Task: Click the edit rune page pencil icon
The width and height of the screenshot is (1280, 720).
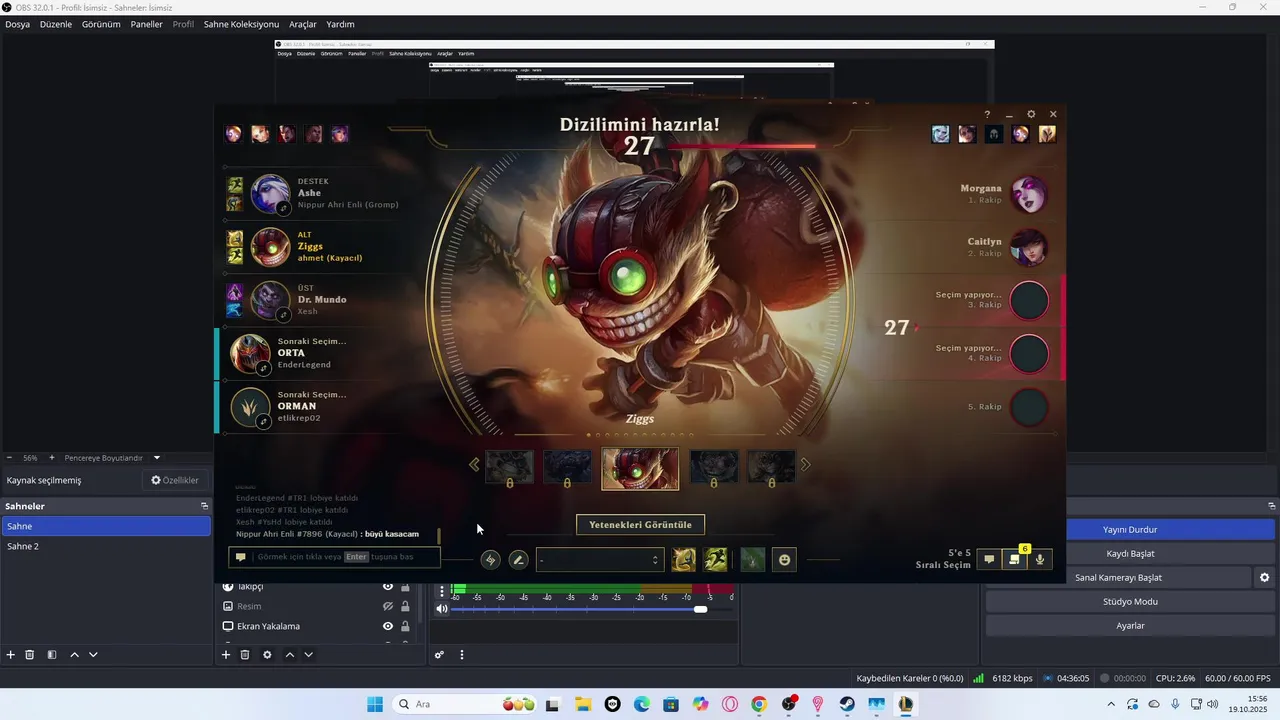Action: [518, 560]
